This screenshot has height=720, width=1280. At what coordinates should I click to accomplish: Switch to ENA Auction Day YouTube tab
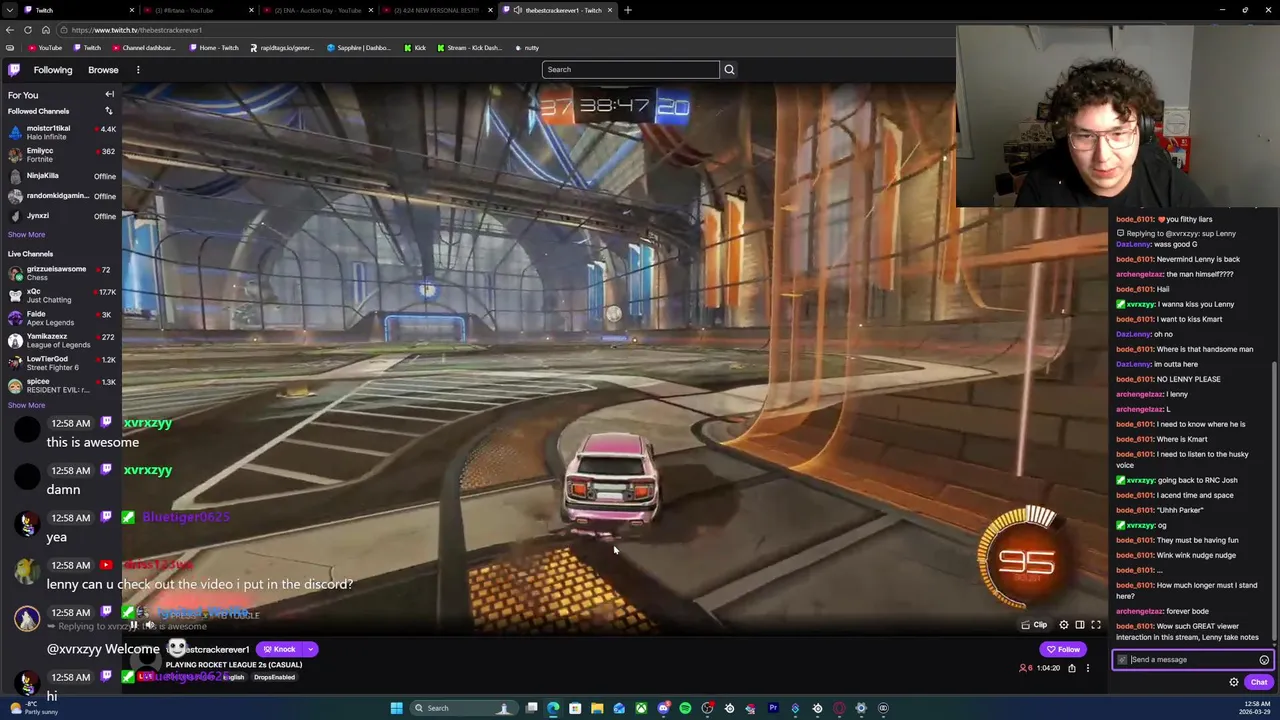(x=316, y=10)
